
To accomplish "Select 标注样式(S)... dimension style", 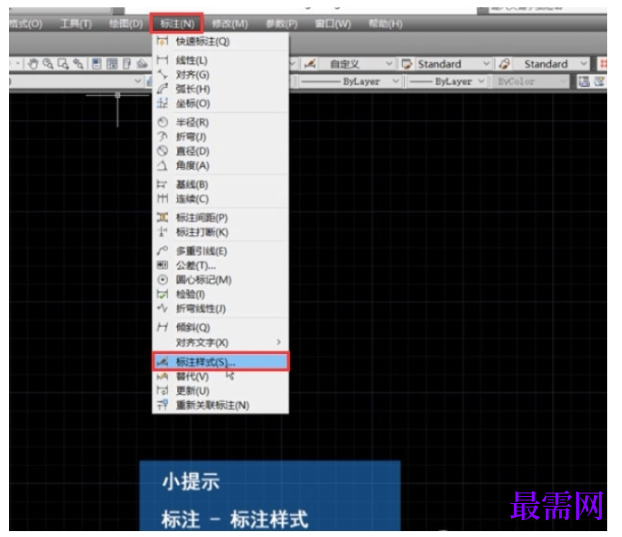I will [x=221, y=362].
